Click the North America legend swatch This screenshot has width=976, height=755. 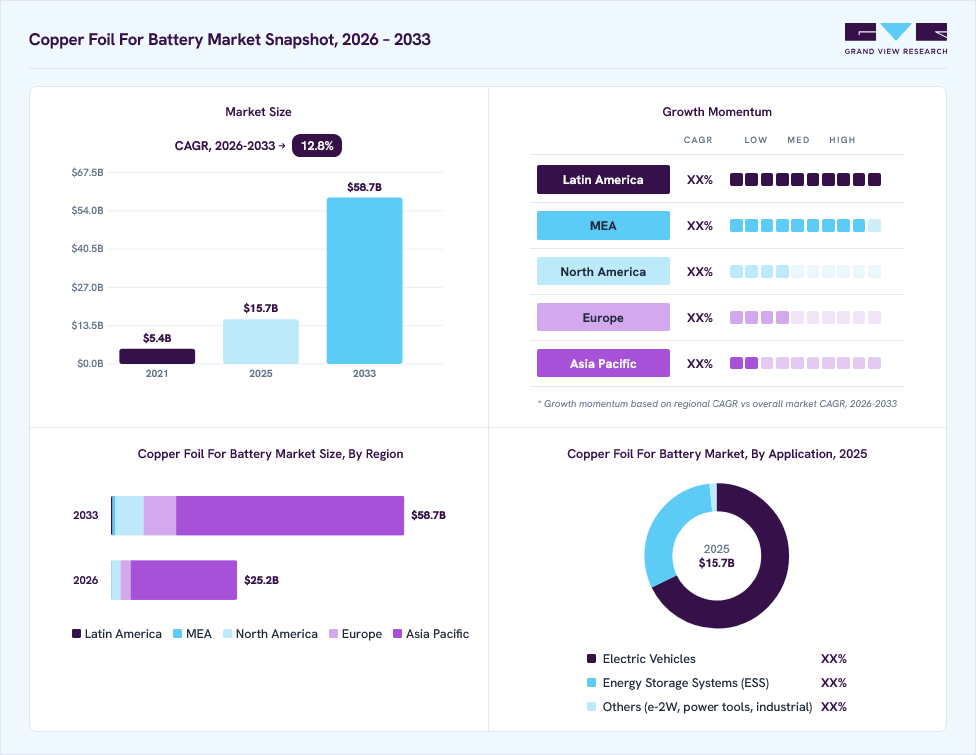(x=227, y=634)
